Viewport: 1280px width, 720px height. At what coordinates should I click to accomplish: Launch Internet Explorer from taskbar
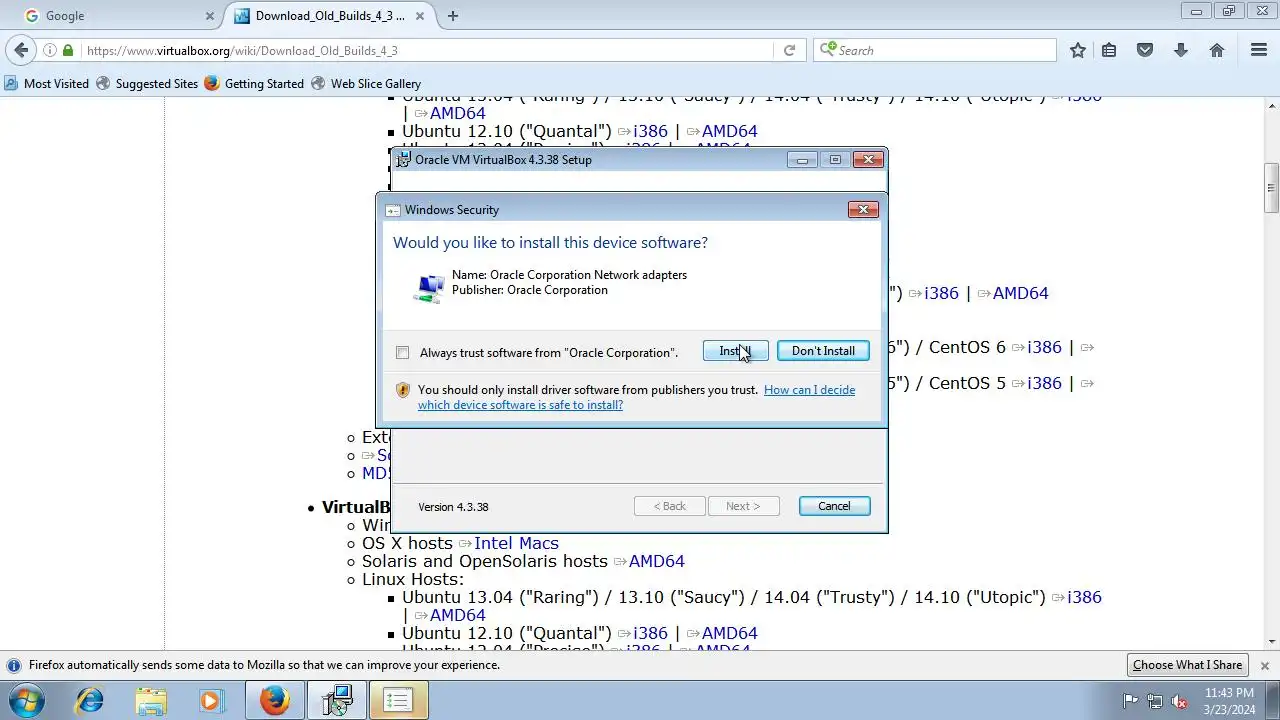[x=90, y=701]
